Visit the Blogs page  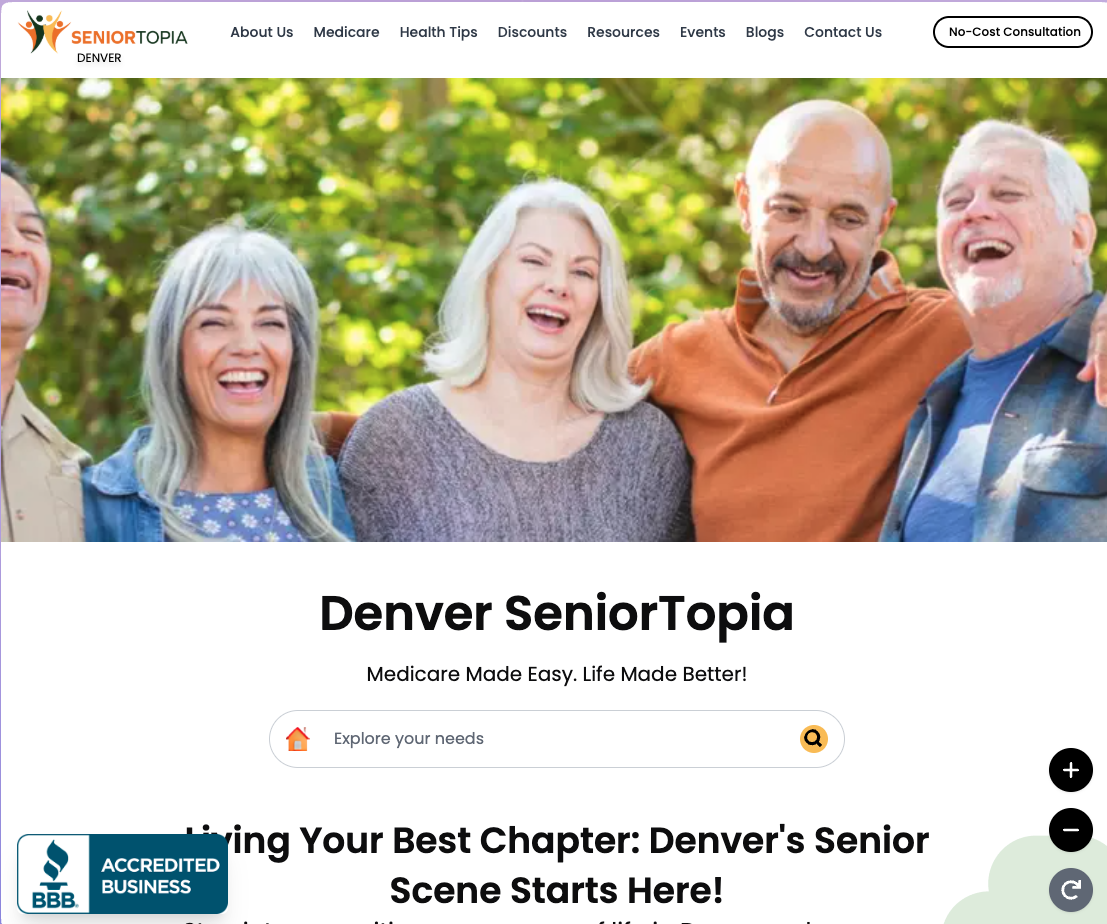pos(765,32)
